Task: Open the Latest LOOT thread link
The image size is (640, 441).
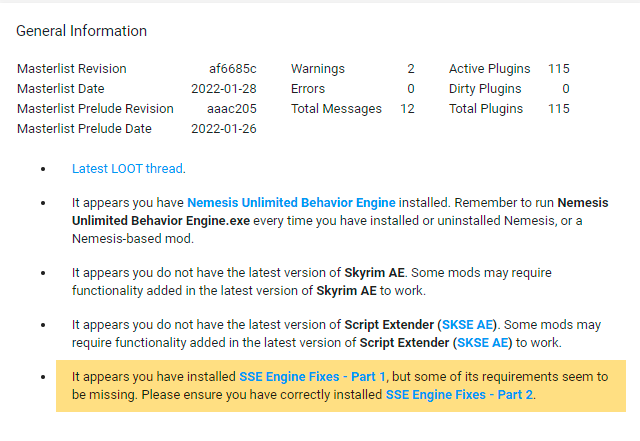Action: coord(127,169)
